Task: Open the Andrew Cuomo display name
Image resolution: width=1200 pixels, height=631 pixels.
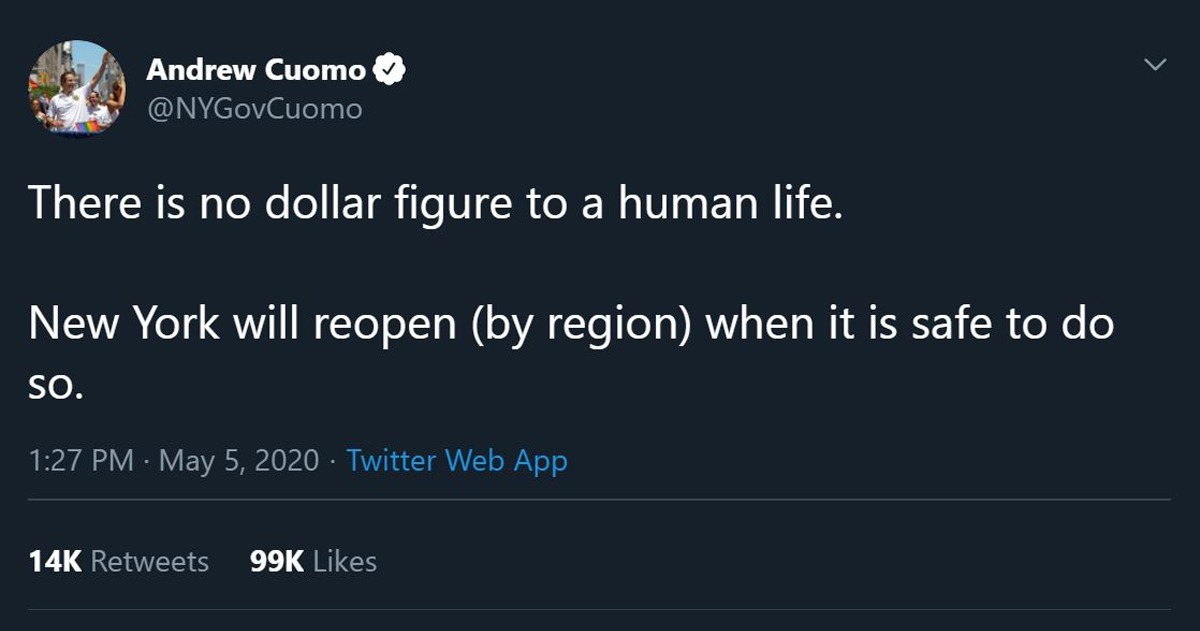Action: coord(256,70)
